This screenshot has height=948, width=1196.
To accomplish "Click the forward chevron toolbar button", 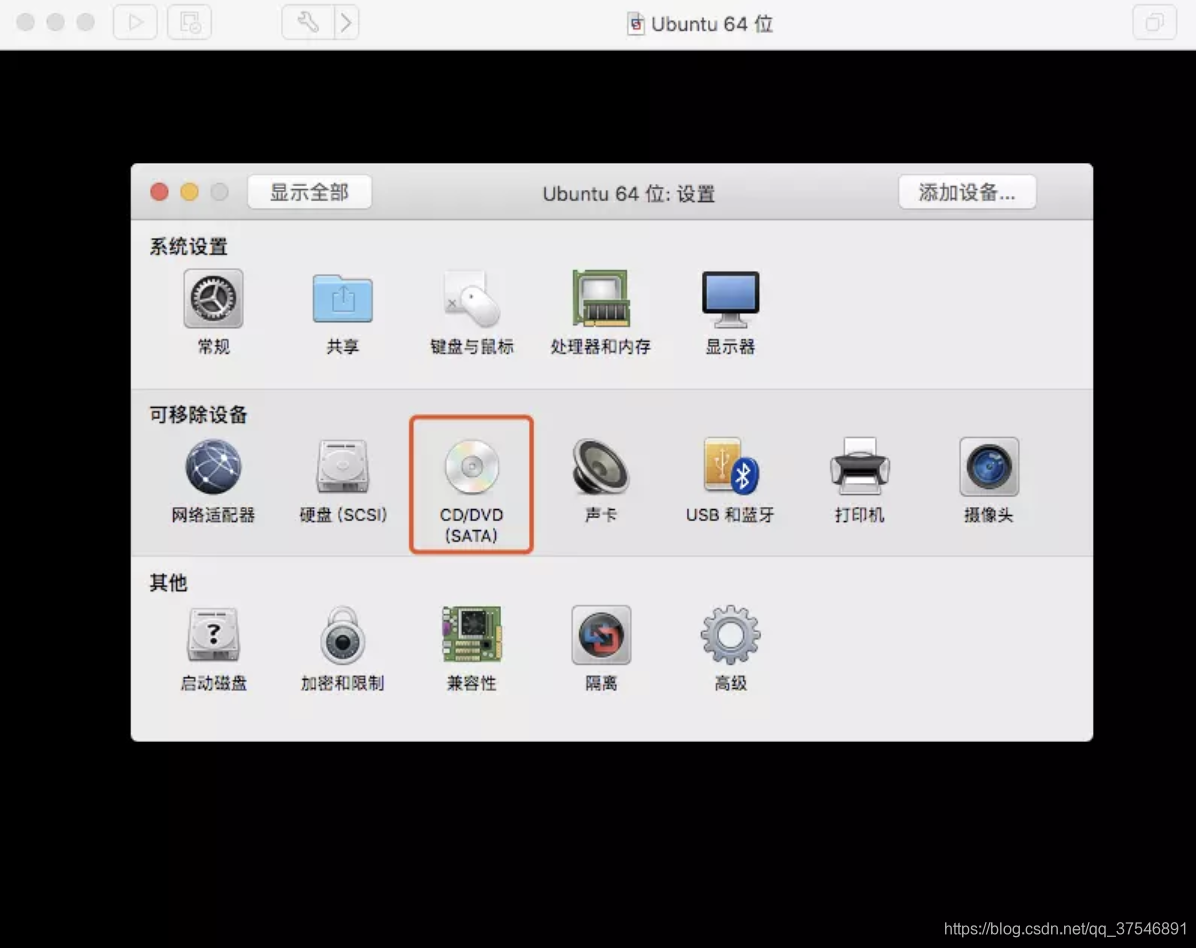I will 346,22.
